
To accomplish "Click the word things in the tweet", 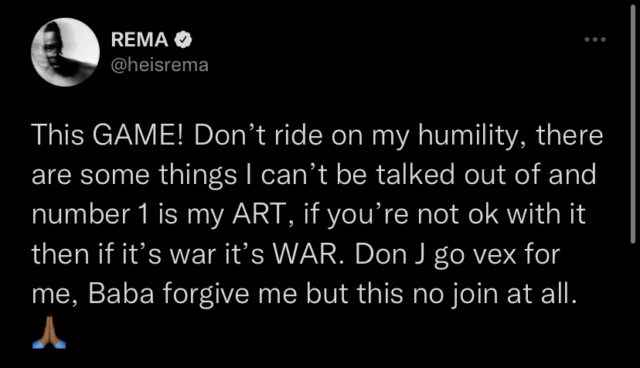I will (x=198, y=176).
